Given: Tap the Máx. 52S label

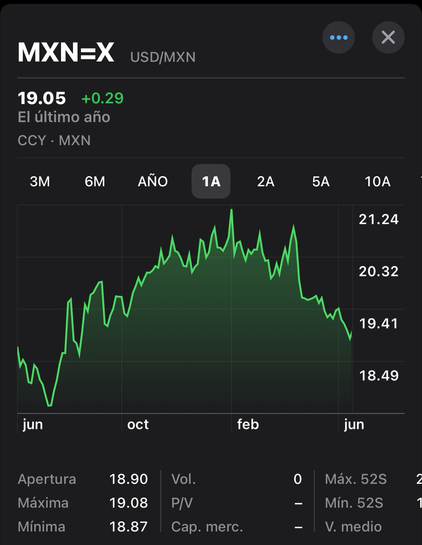Looking at the screenshot, I should tap(356, 479).
